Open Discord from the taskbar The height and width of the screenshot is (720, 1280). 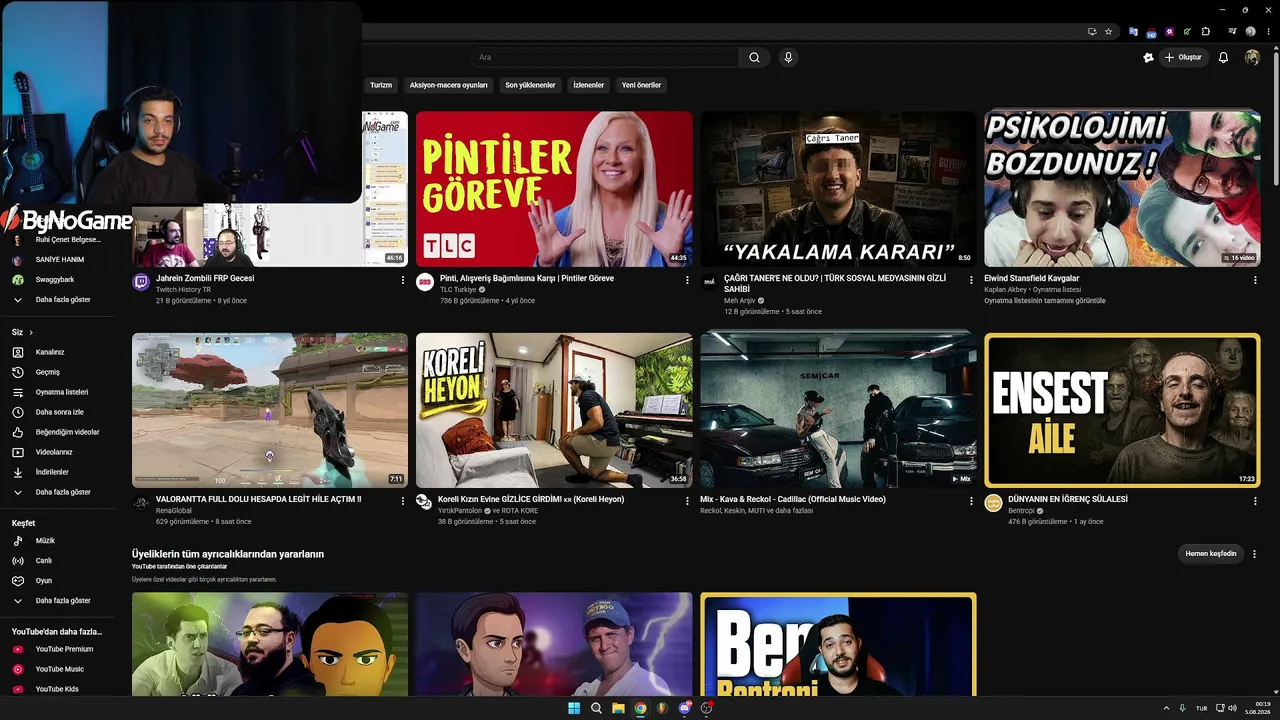click(684, 708)
